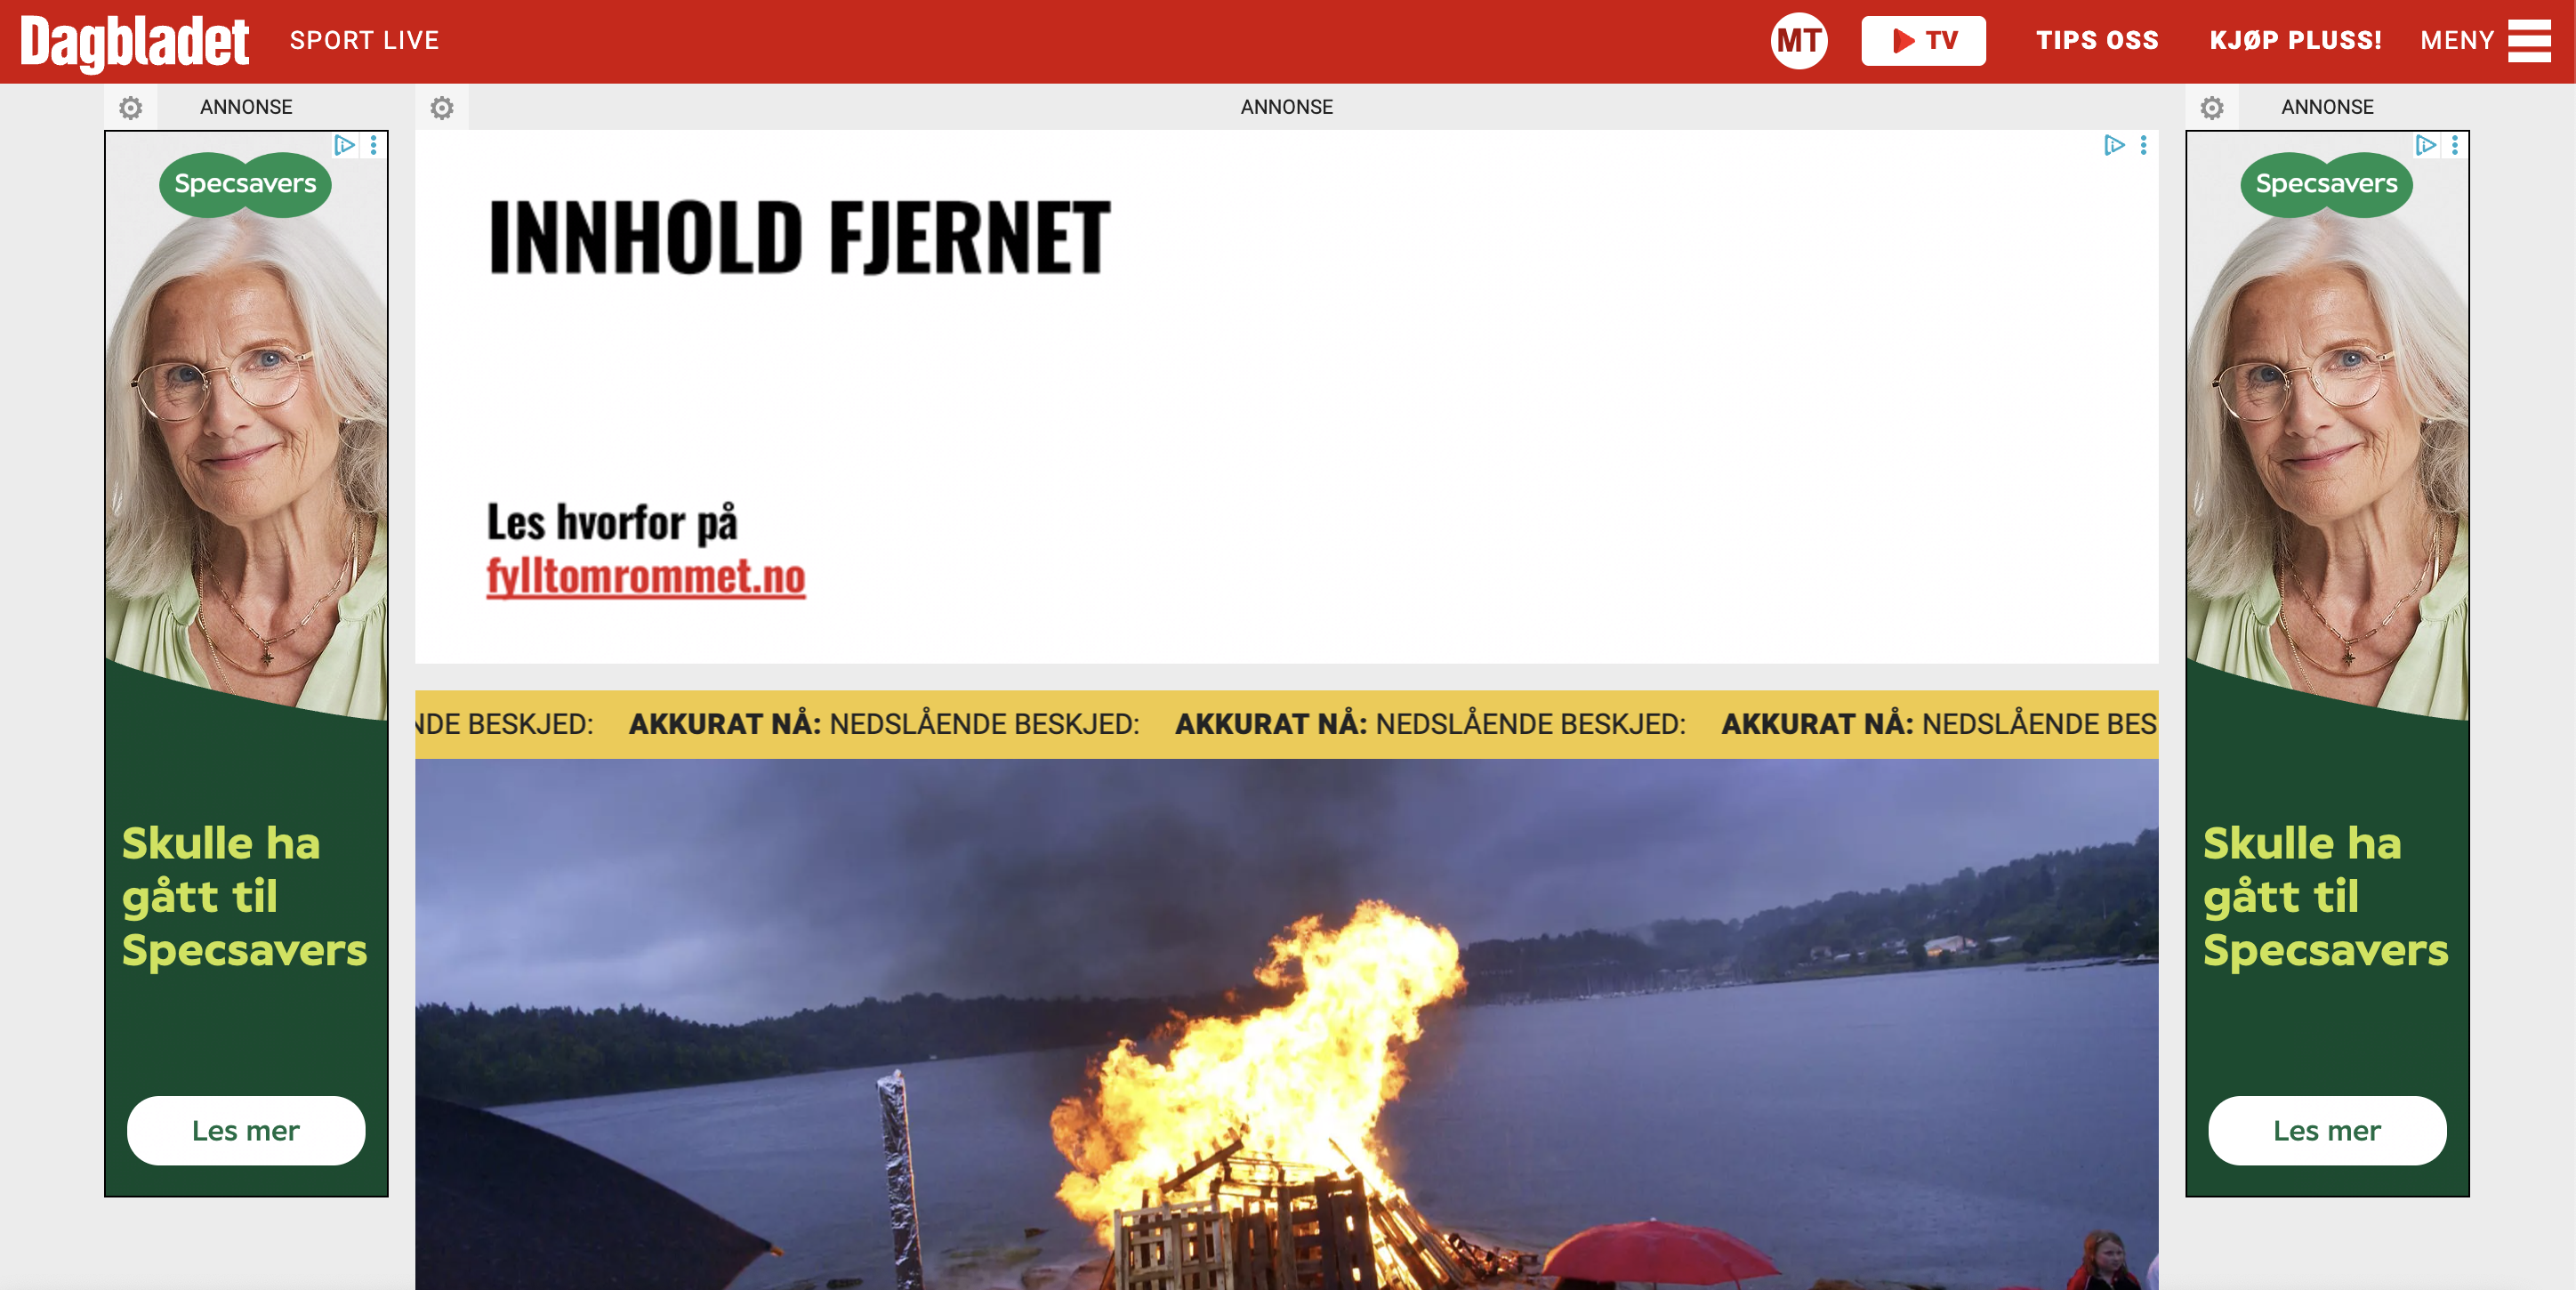Click Les mer on left Specsavers ad
Image resolution: width=2576 pixels, height=1290 pixels.
click(246, 1131)
